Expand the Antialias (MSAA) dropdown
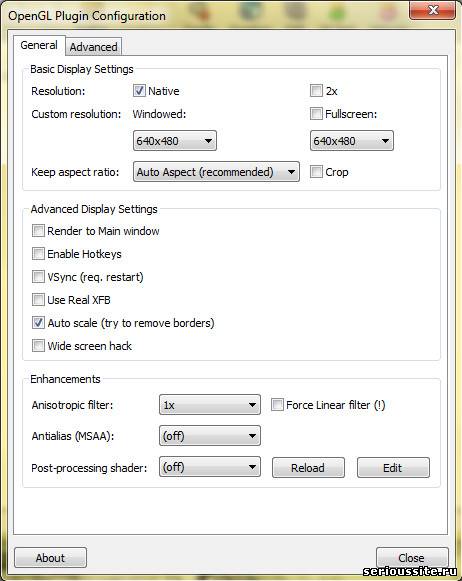The width and height of the screenshot is (462, 581). [210, 436]
